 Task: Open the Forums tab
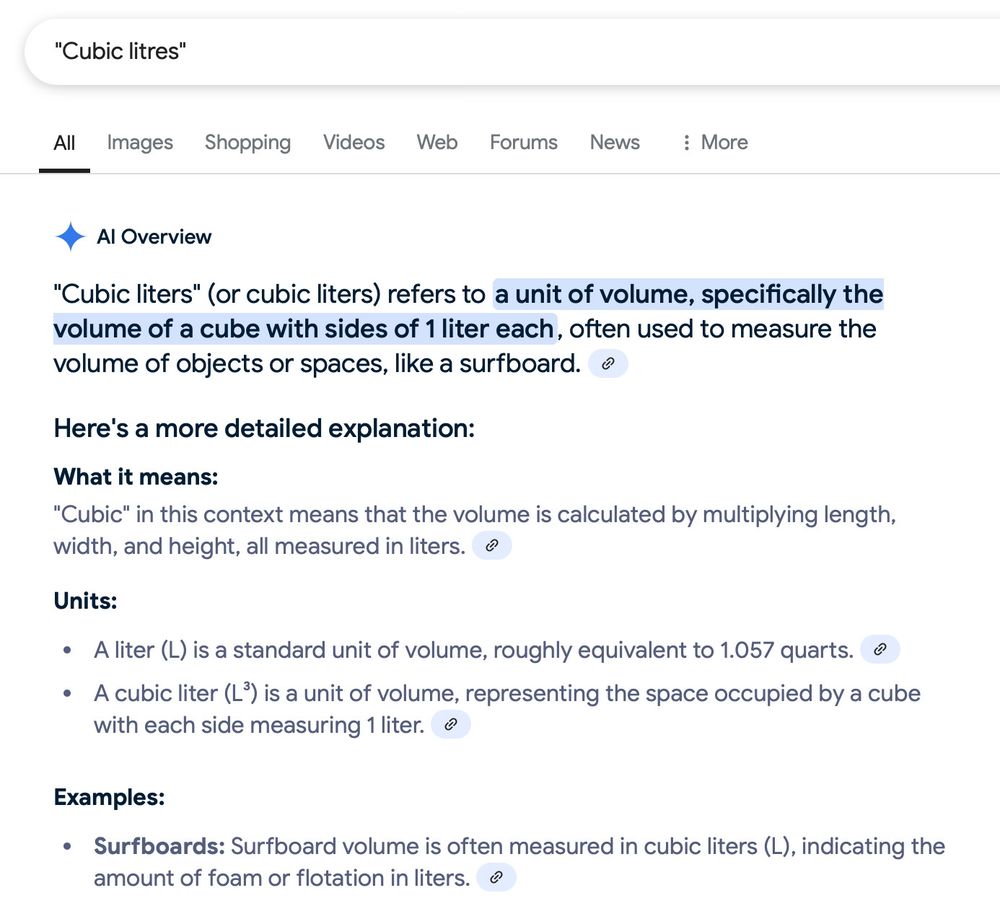(523, 142)
